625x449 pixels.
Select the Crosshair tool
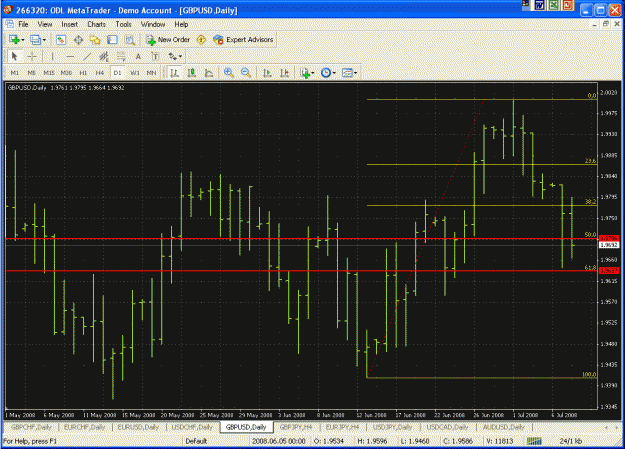(x=32, y=56)
